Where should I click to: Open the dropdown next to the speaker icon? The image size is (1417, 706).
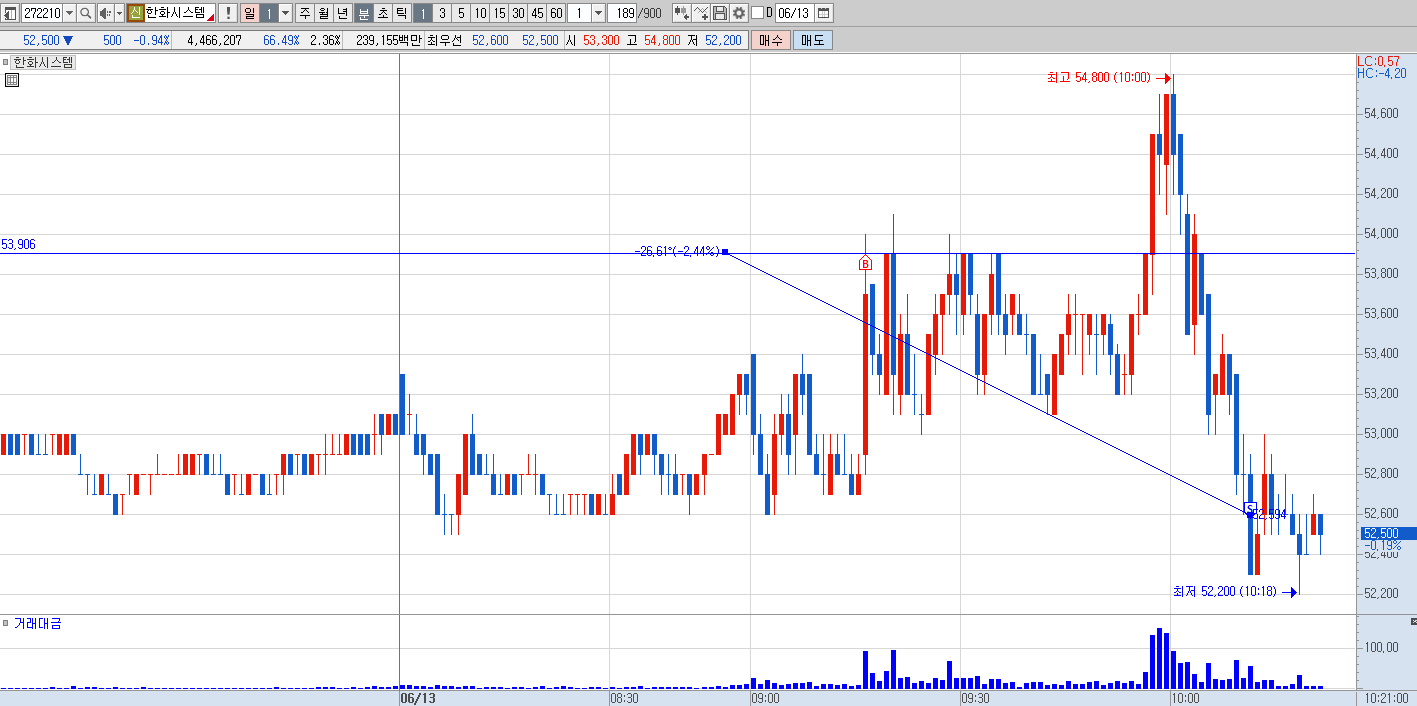120,13
